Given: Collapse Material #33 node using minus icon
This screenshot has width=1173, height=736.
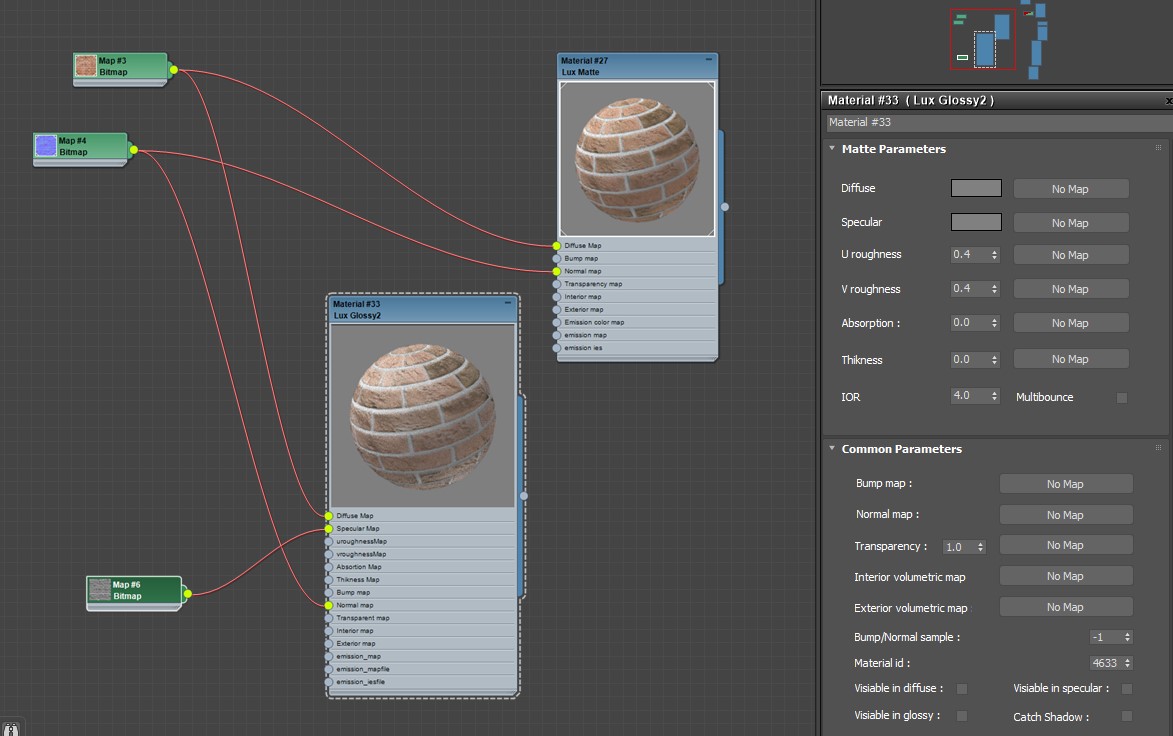Looking at the screenshot, I should coord(508,303).
